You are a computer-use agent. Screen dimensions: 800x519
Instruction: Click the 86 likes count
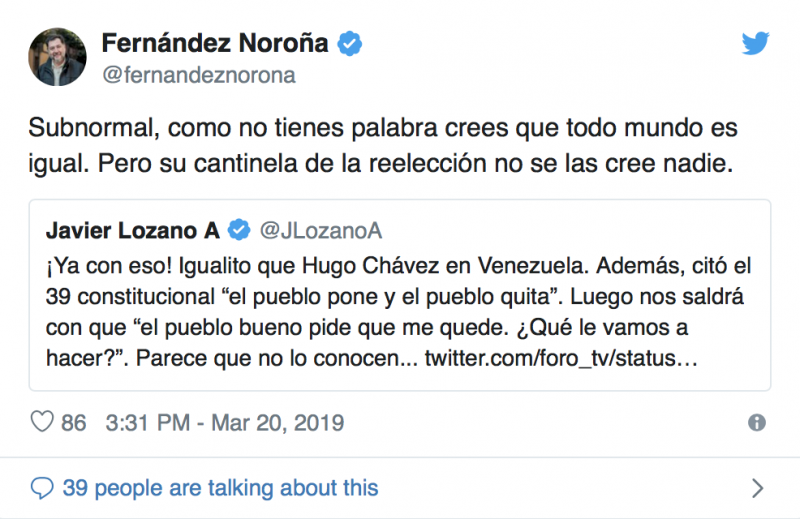74,423
